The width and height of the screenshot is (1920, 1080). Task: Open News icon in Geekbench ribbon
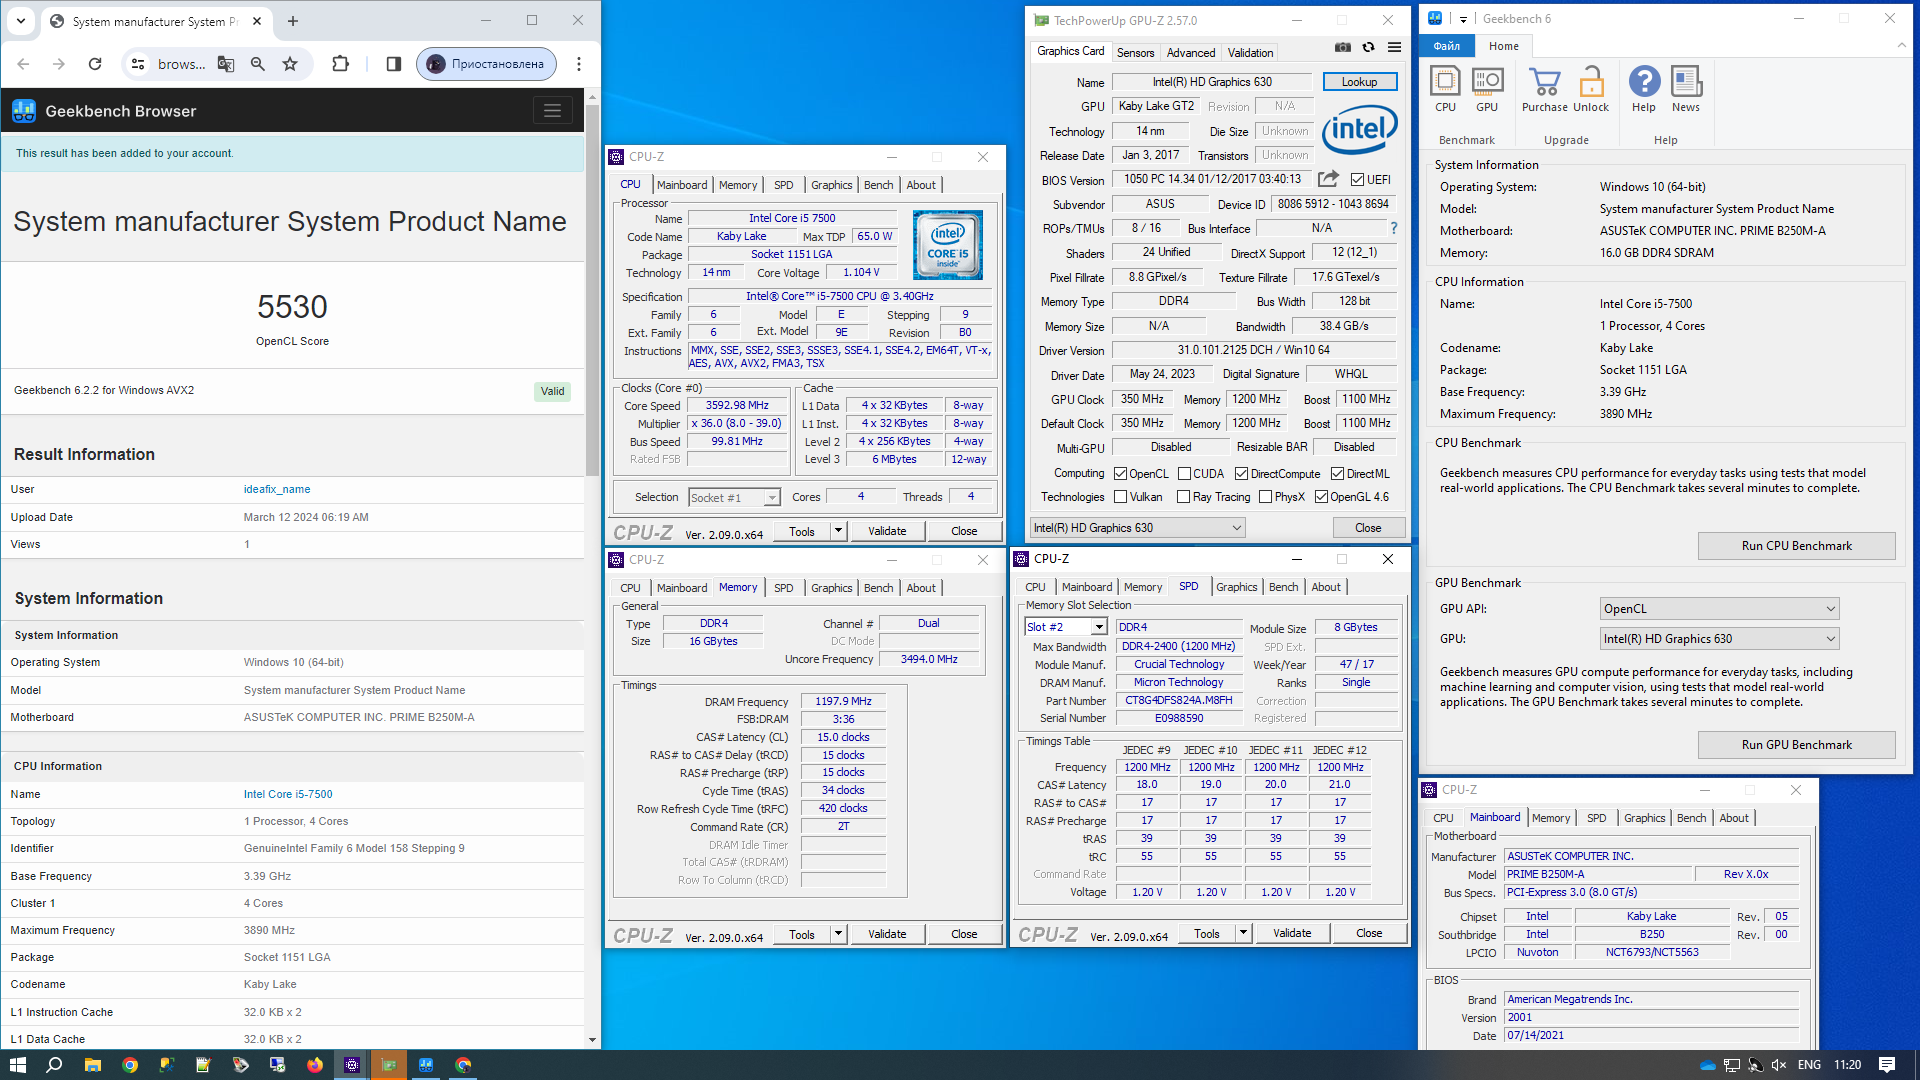[x=1686, y=89]
